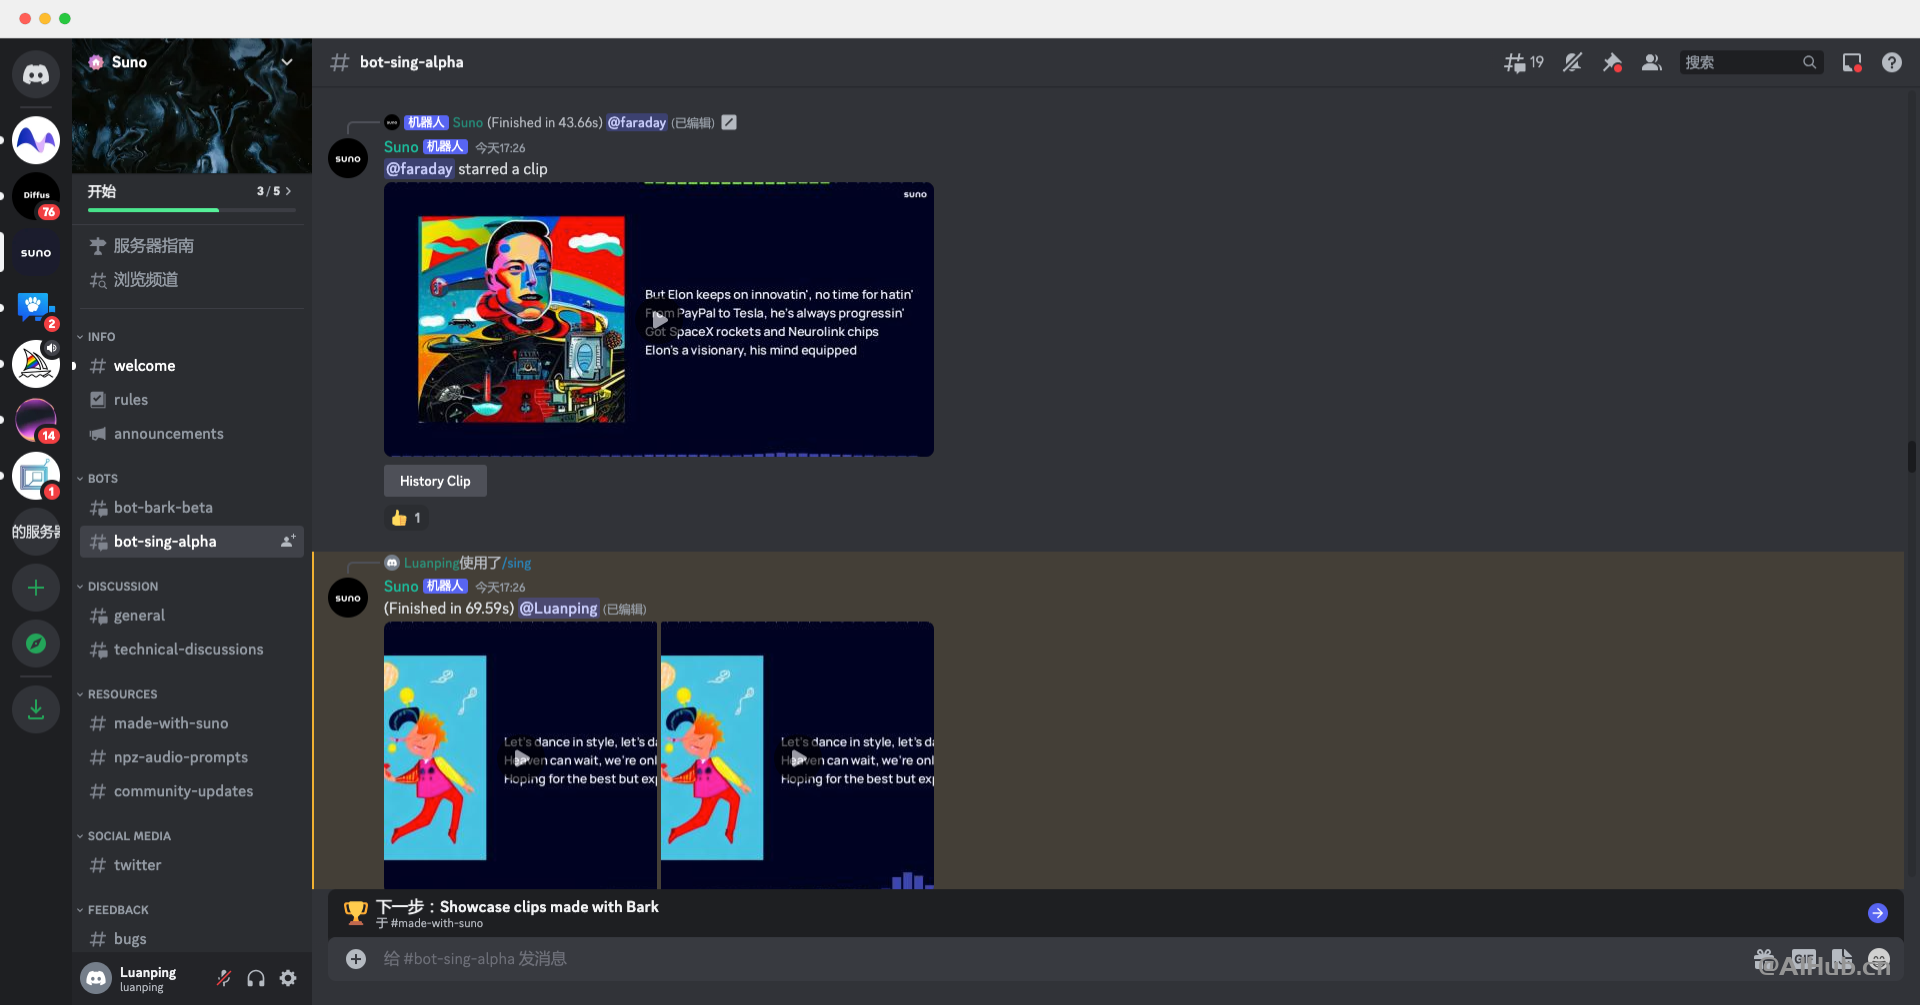
Task: Open the blue paw server icon
Action: click(x=36, y=308)
